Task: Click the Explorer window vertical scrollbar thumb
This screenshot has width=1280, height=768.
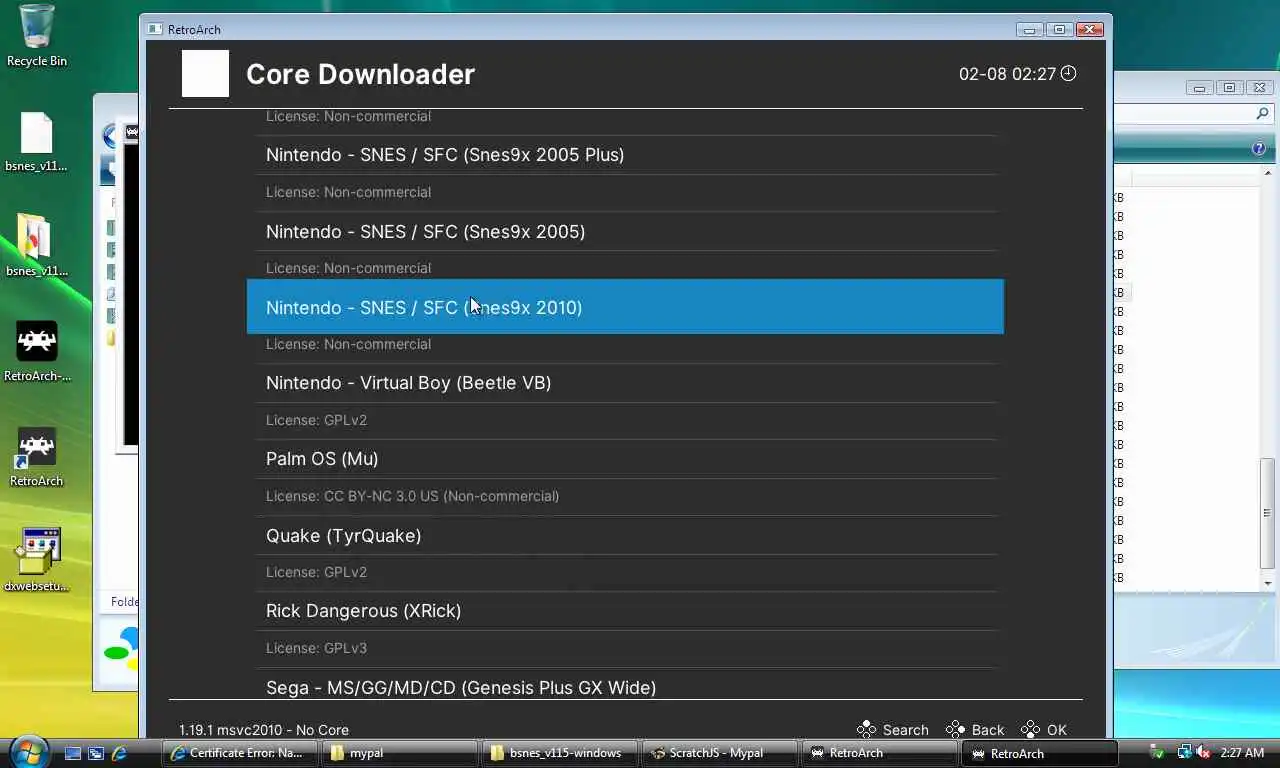Action: 1267,512
